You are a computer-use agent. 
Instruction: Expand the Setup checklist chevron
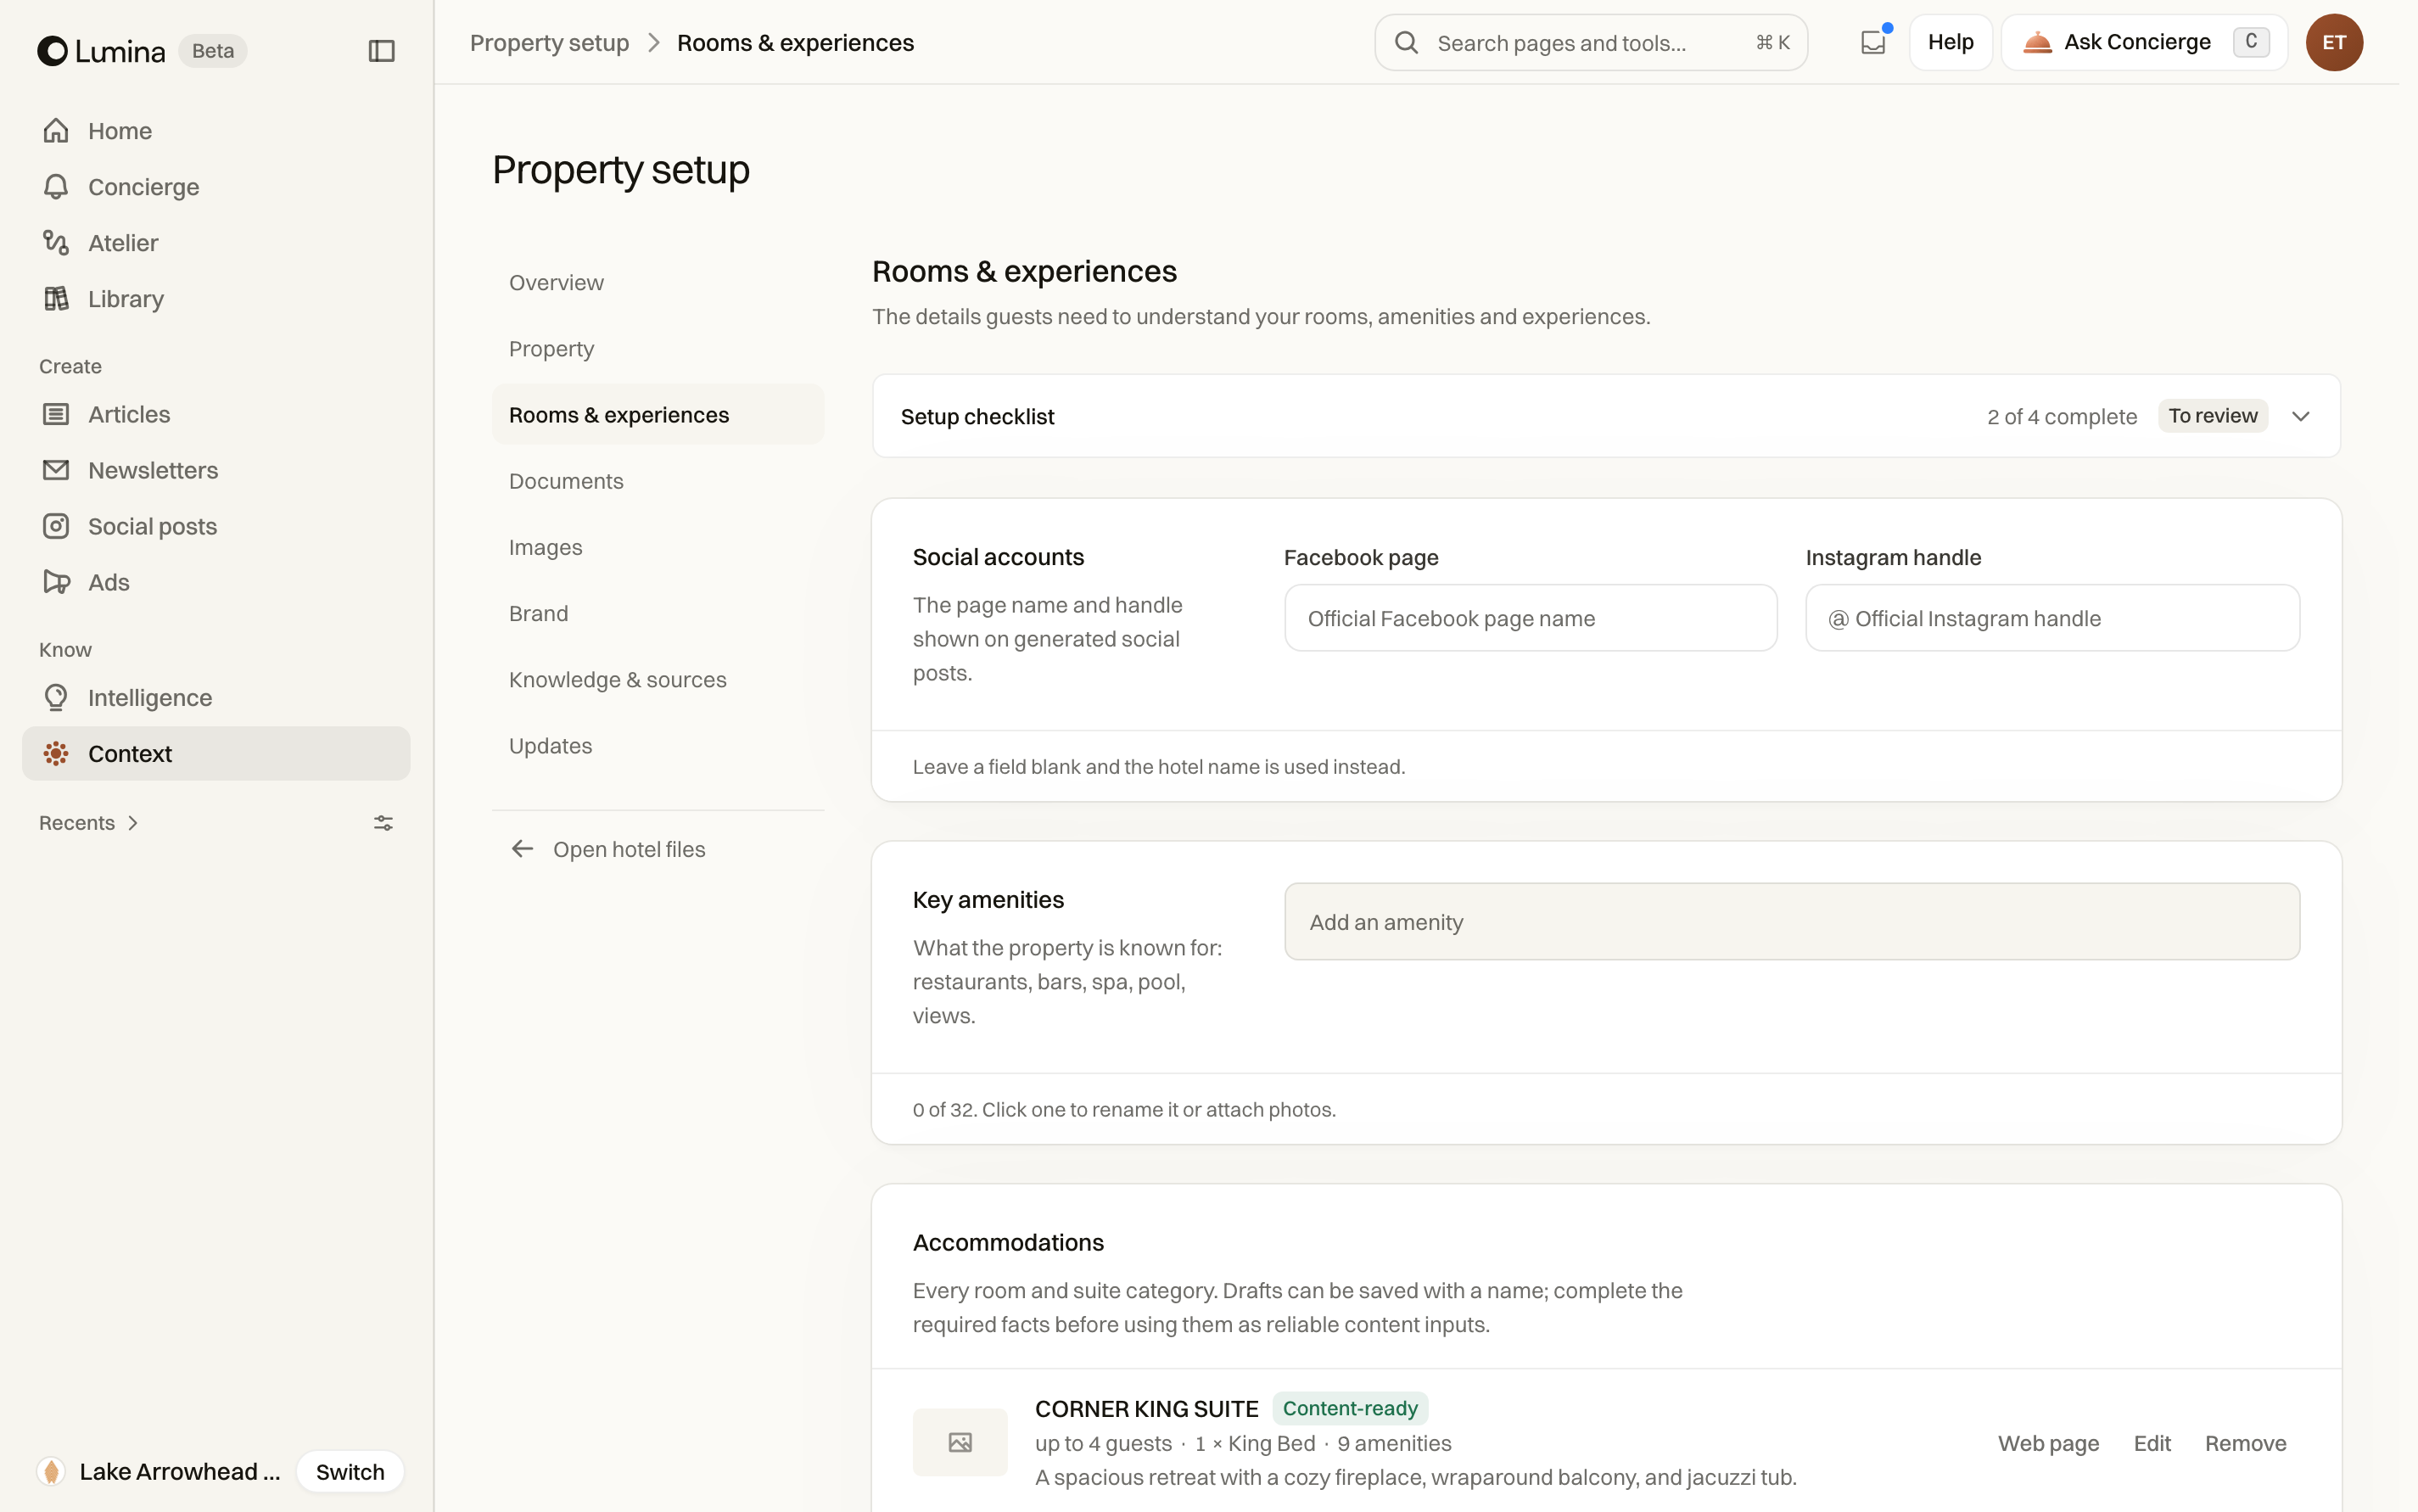pyautogui.click(x=2301, y=416)
